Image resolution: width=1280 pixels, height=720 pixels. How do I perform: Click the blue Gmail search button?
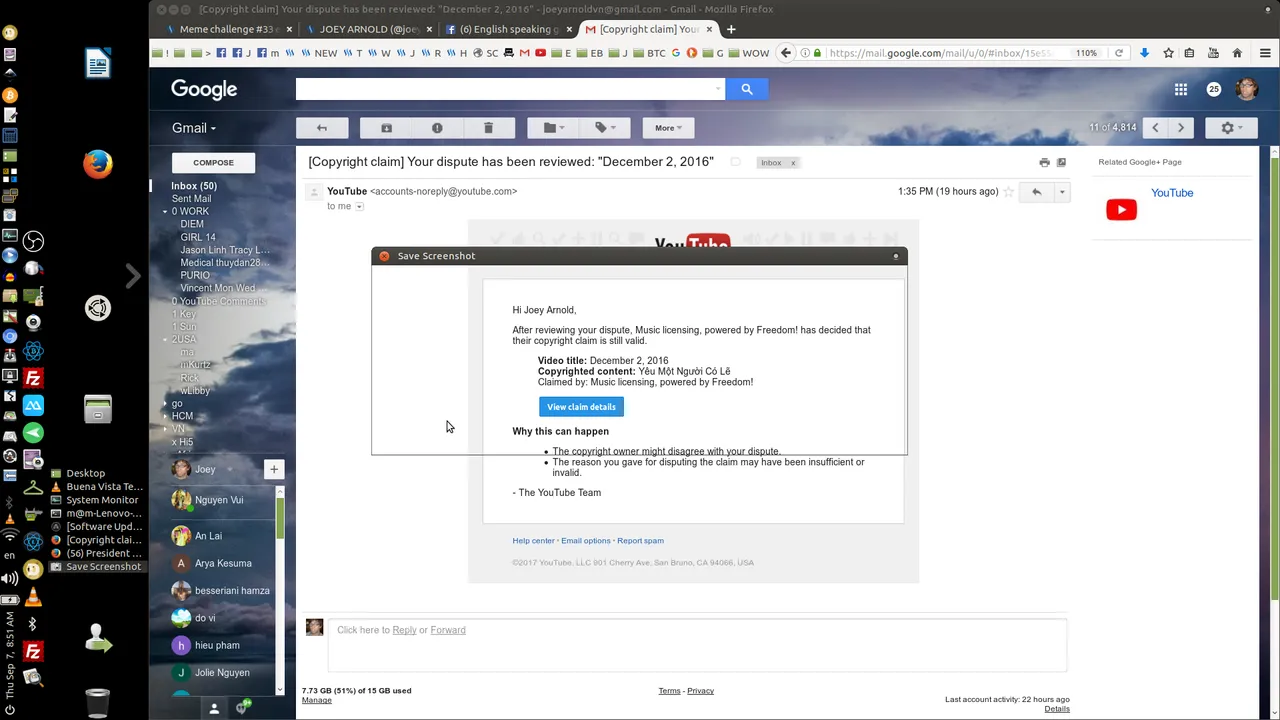746,89
